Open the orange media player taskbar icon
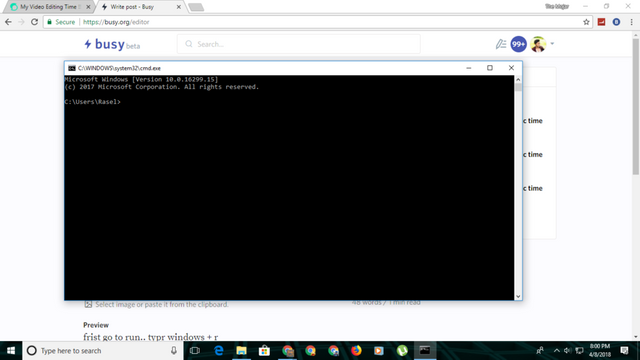 click(x=379, y=351)
